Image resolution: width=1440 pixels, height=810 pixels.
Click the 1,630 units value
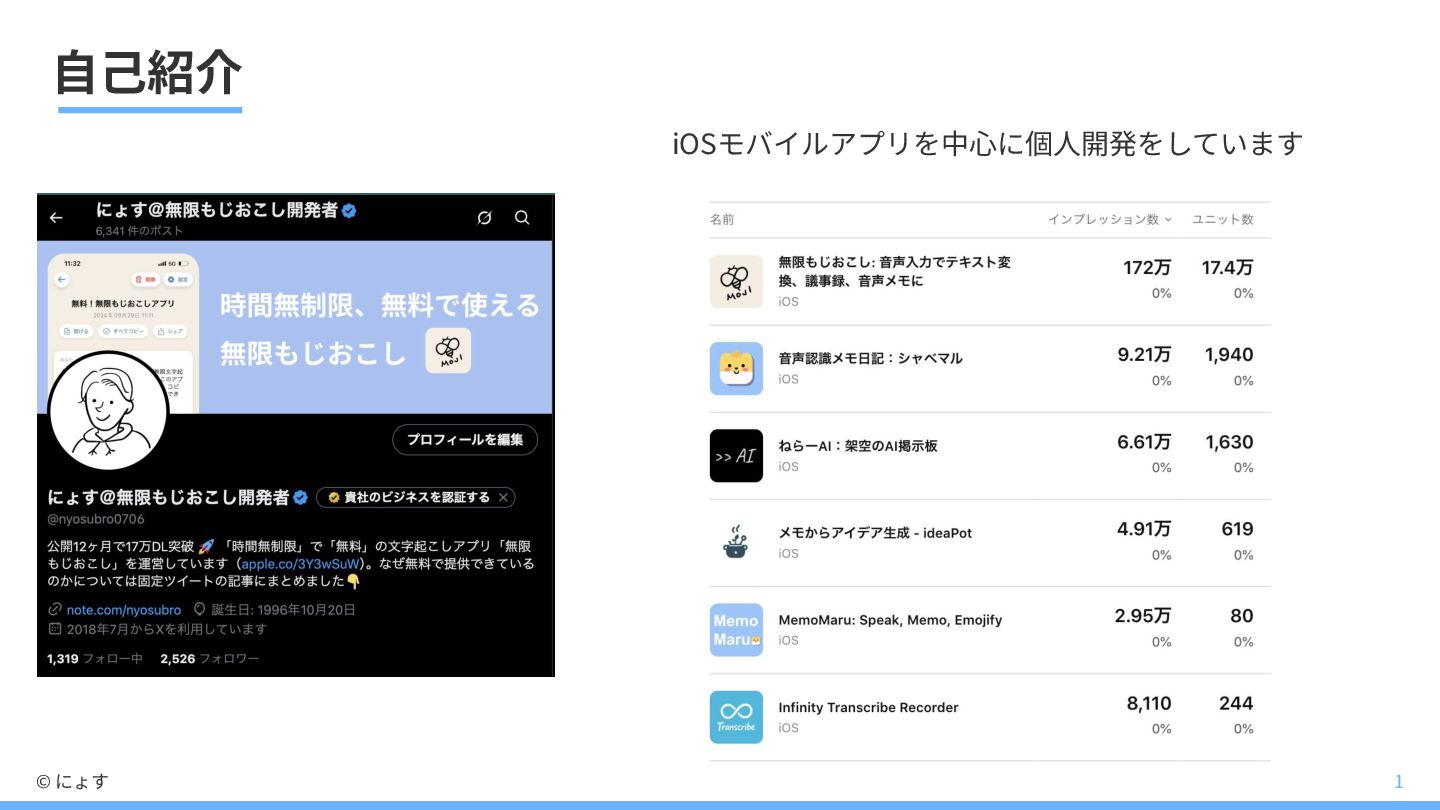click(1229, 442)
